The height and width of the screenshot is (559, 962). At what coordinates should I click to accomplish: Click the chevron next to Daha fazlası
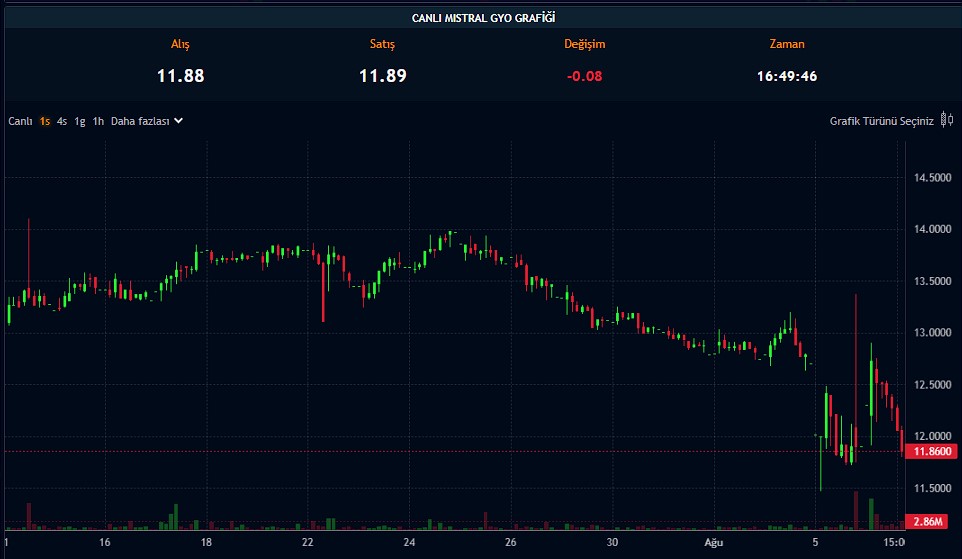coord(179,121)
